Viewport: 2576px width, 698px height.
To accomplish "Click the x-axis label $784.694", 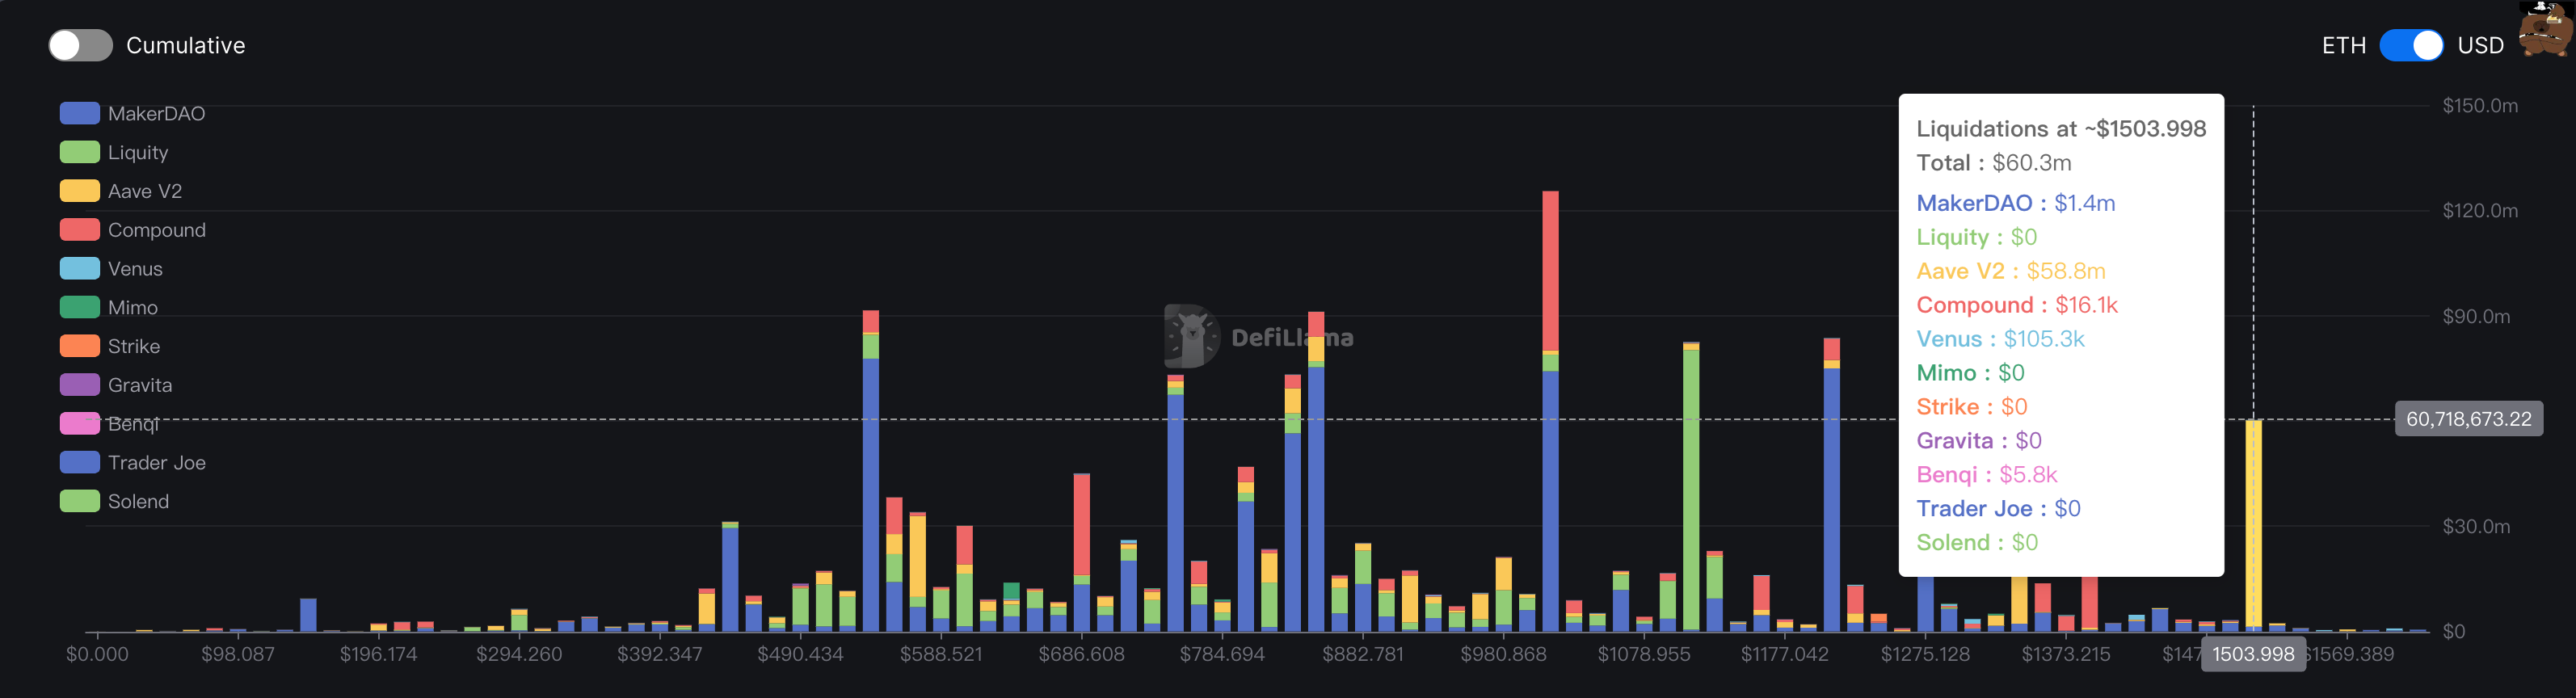I will [1222, 654].
